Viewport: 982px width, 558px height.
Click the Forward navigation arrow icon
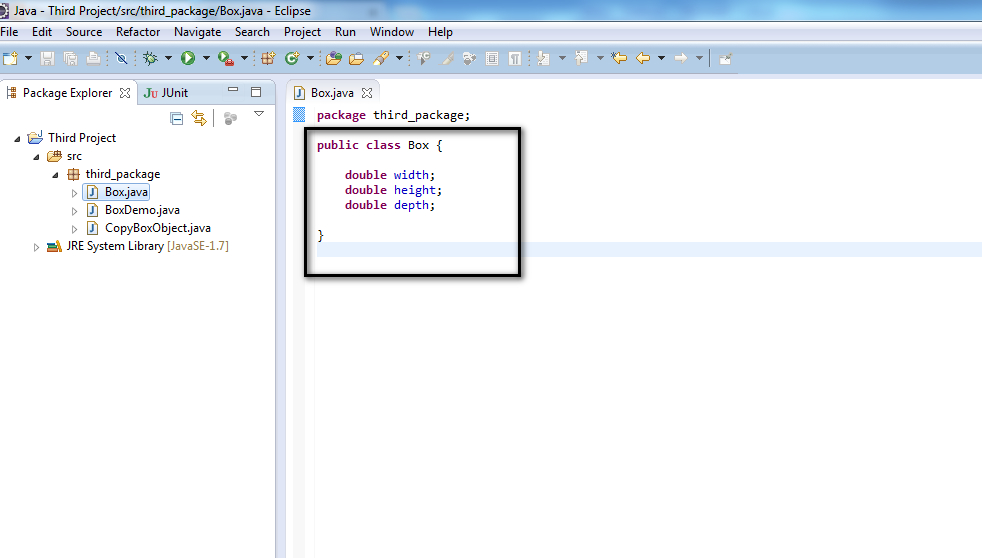681,58
